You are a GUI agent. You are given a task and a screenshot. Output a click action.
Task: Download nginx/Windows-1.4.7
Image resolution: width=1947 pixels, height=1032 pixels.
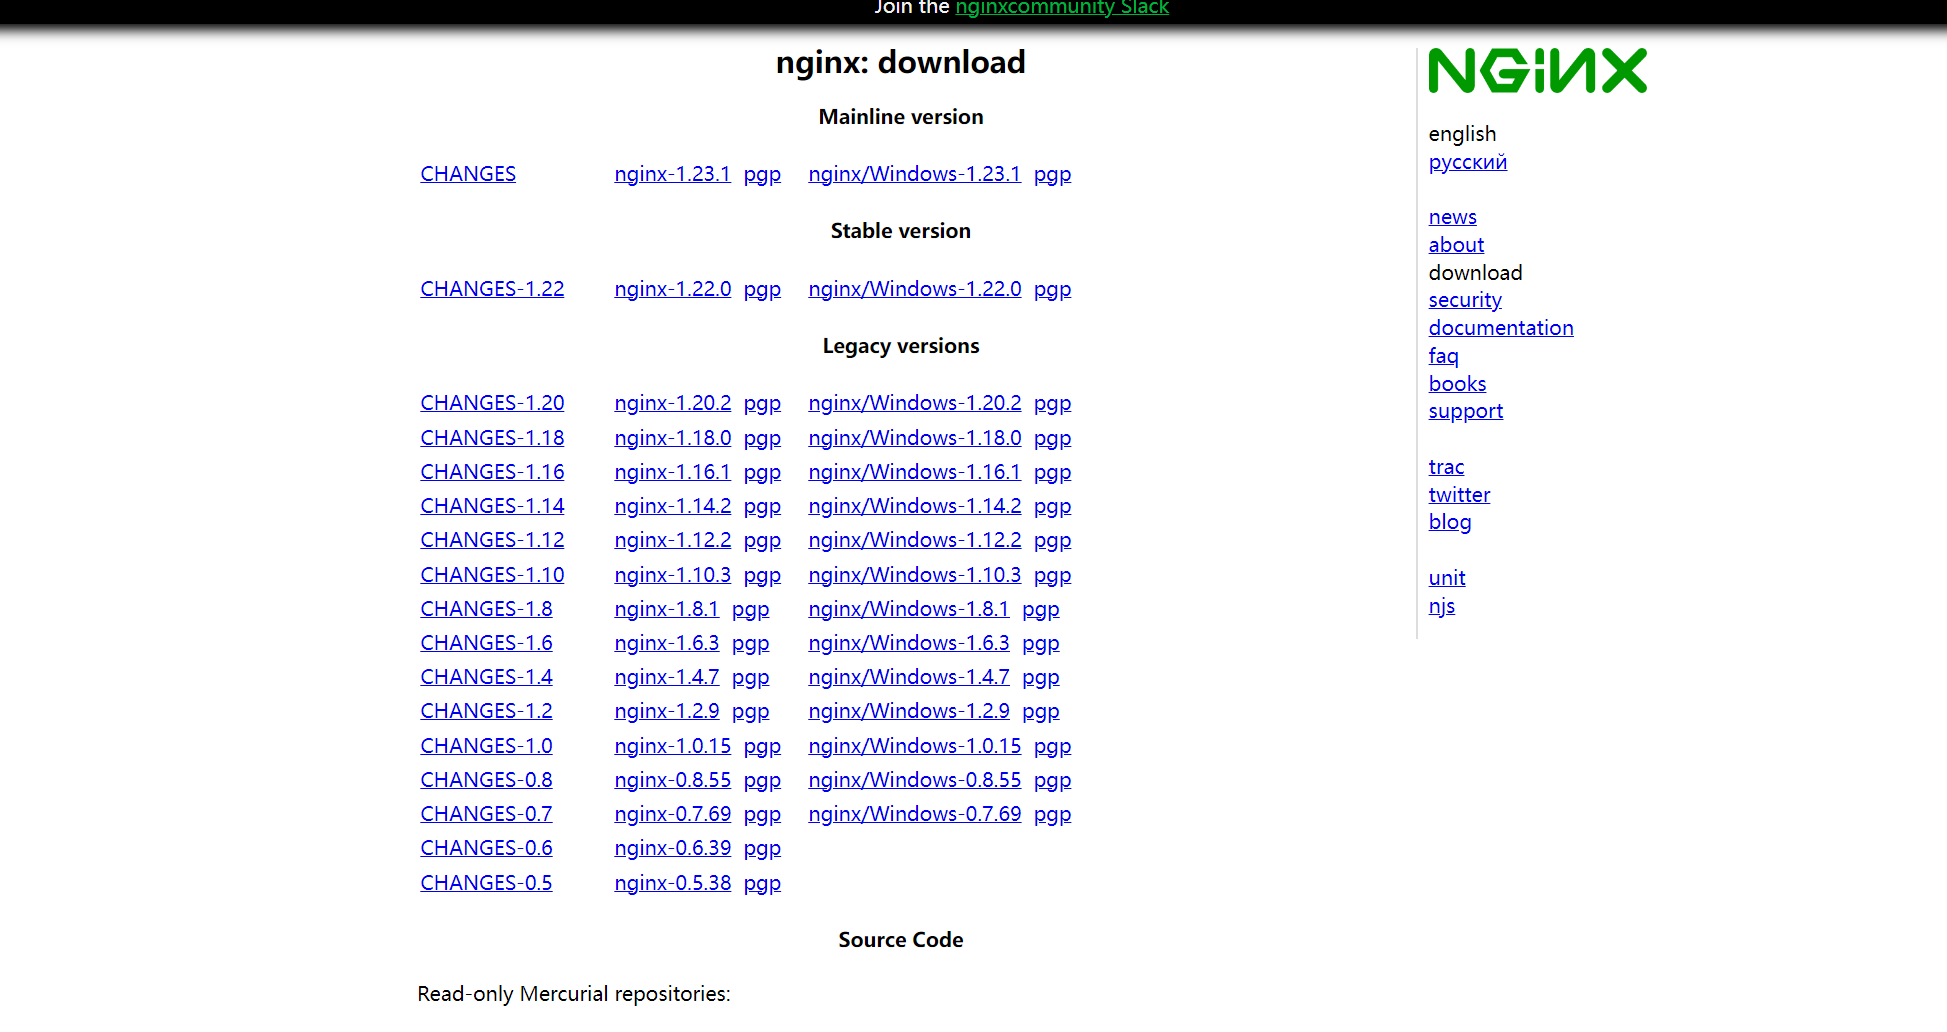click(x=908, y=677)
